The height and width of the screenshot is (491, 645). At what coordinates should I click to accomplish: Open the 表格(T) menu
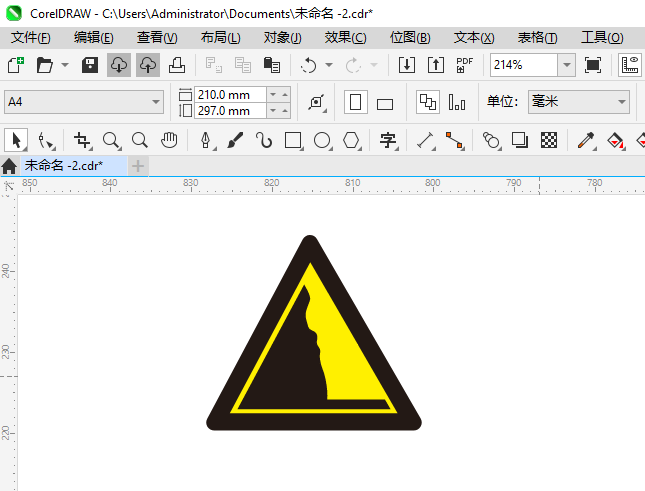click(538, 37)
